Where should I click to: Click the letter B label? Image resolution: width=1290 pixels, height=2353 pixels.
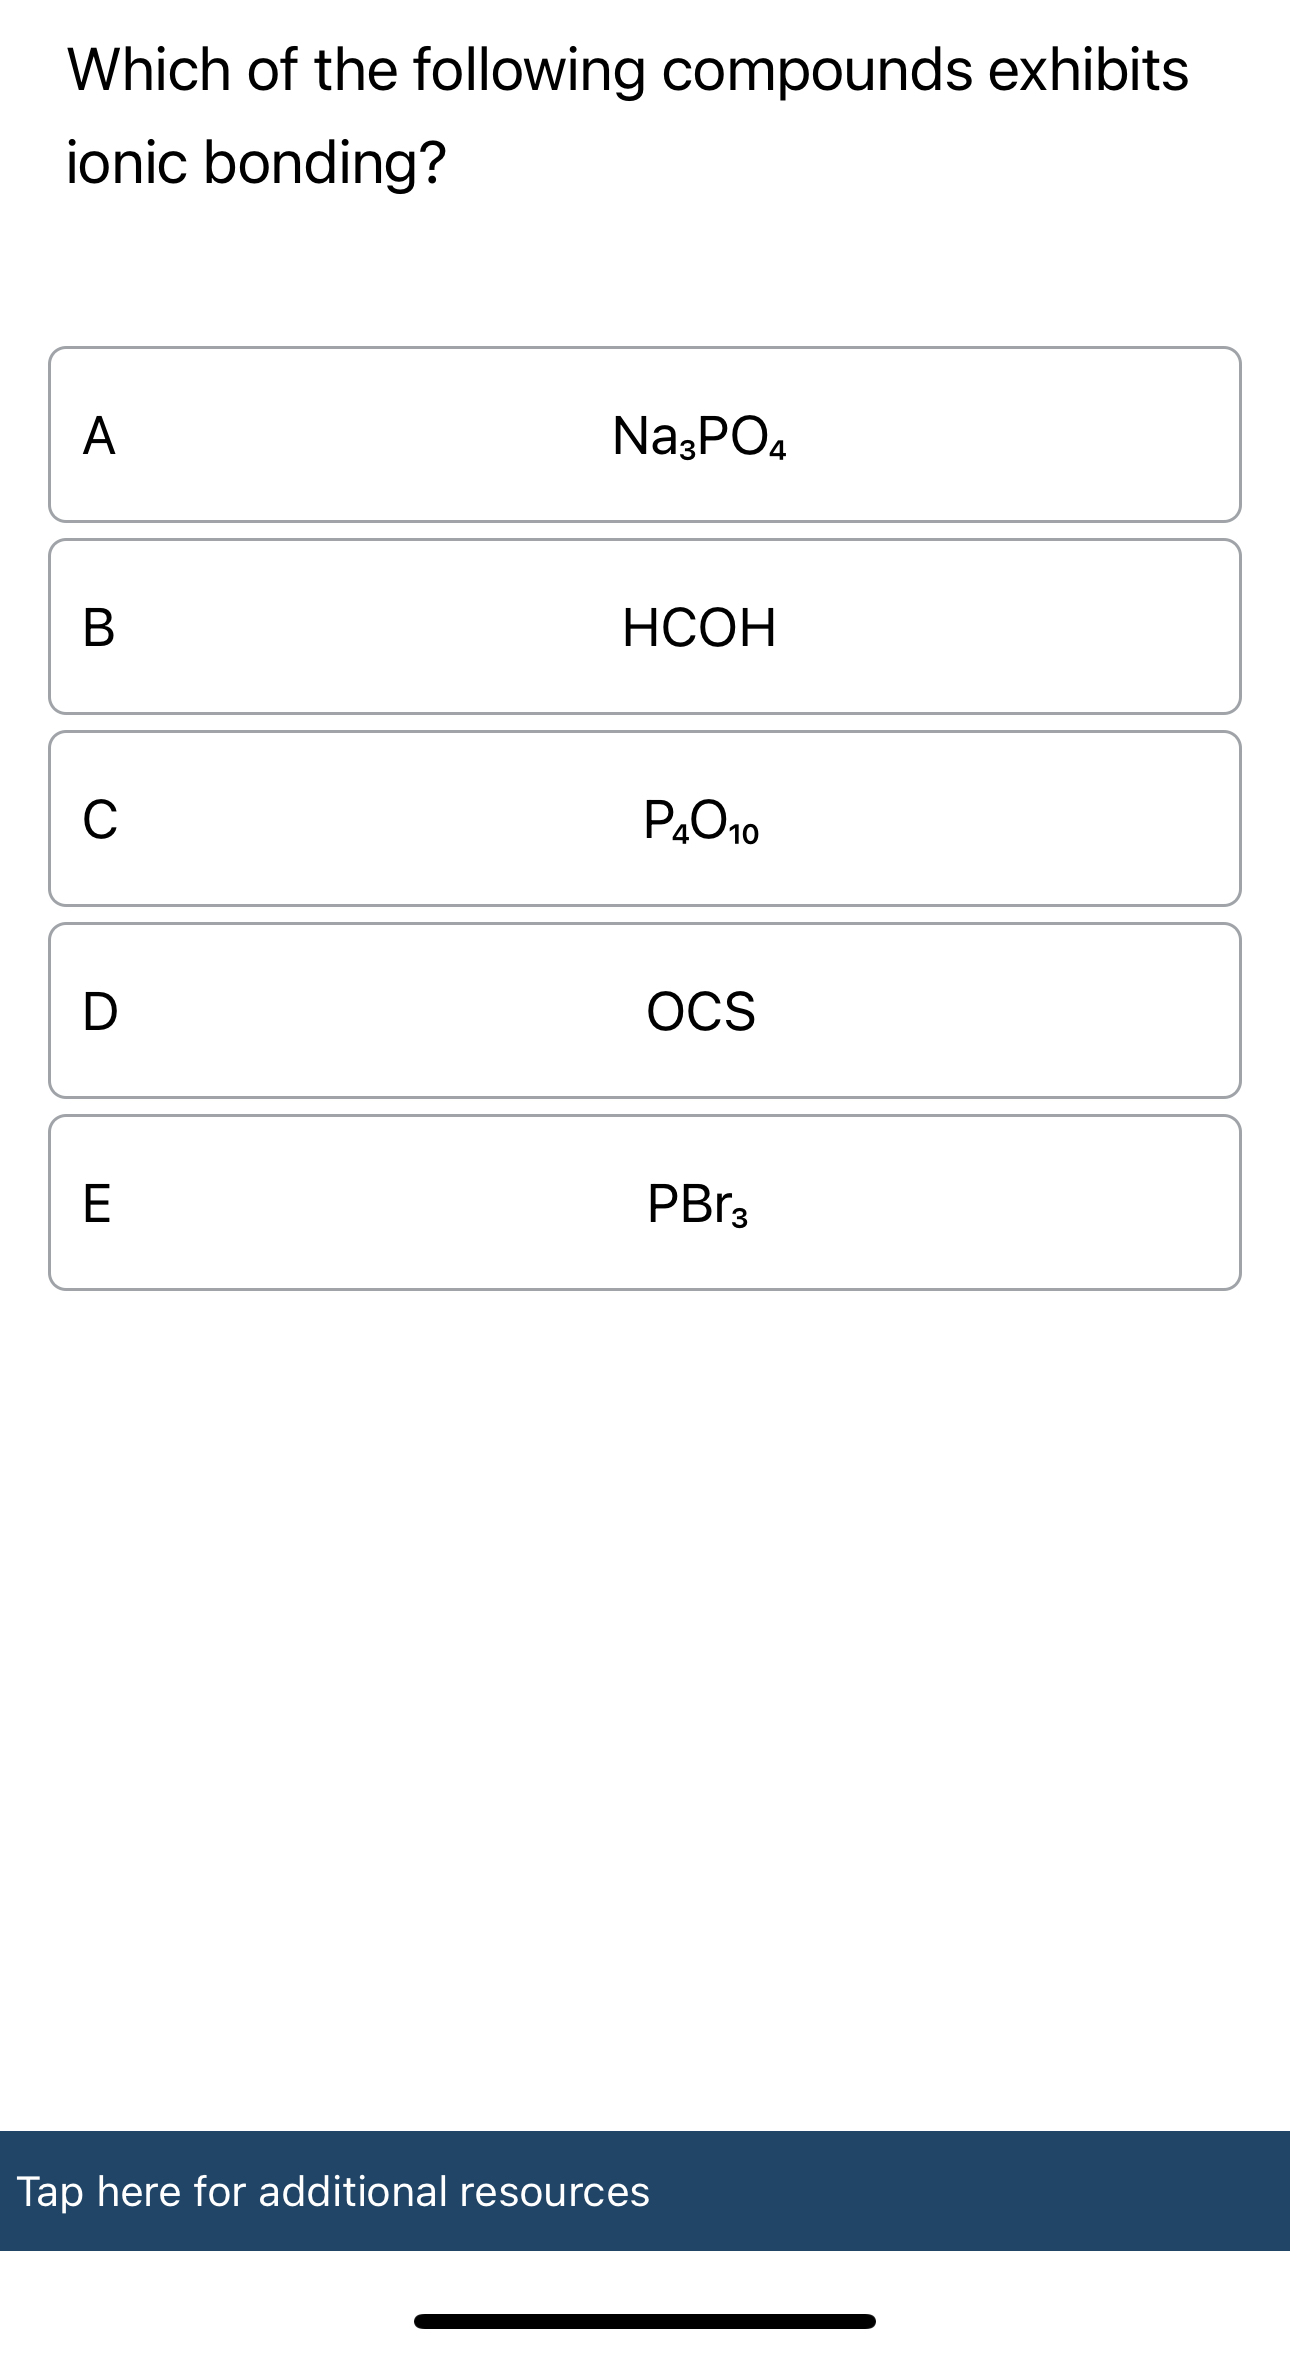coord(100,625)
